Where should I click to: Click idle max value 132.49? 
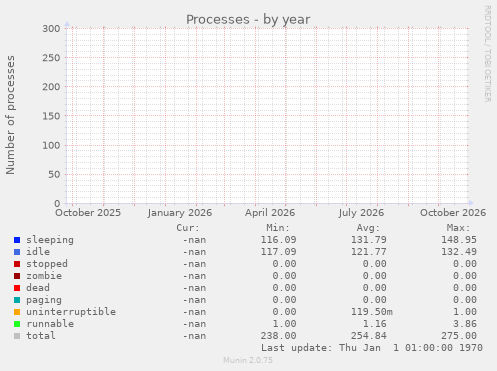click(459, 252)
